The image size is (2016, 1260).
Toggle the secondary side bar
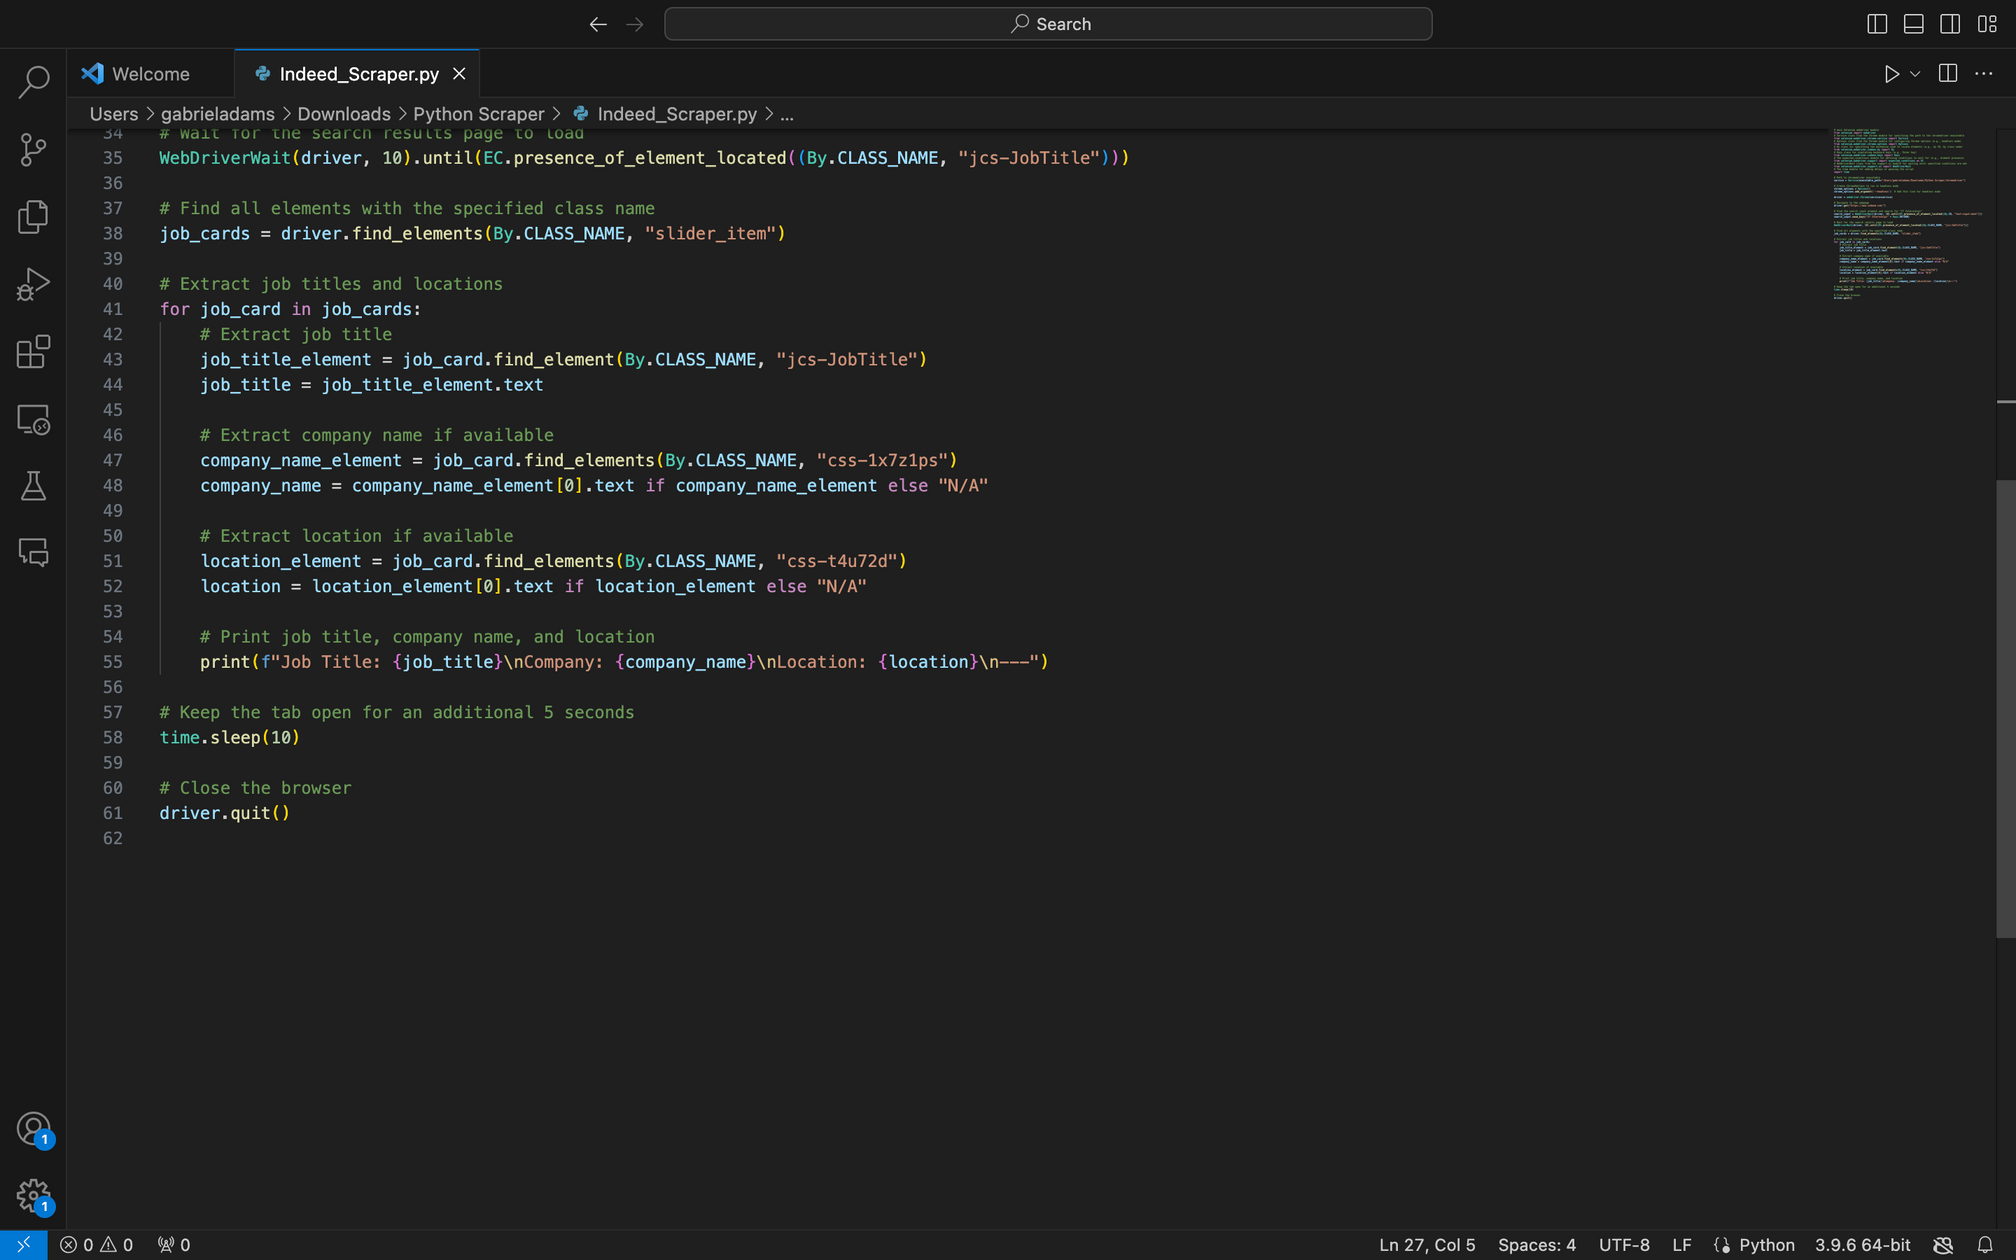(x=1950, y=24)
